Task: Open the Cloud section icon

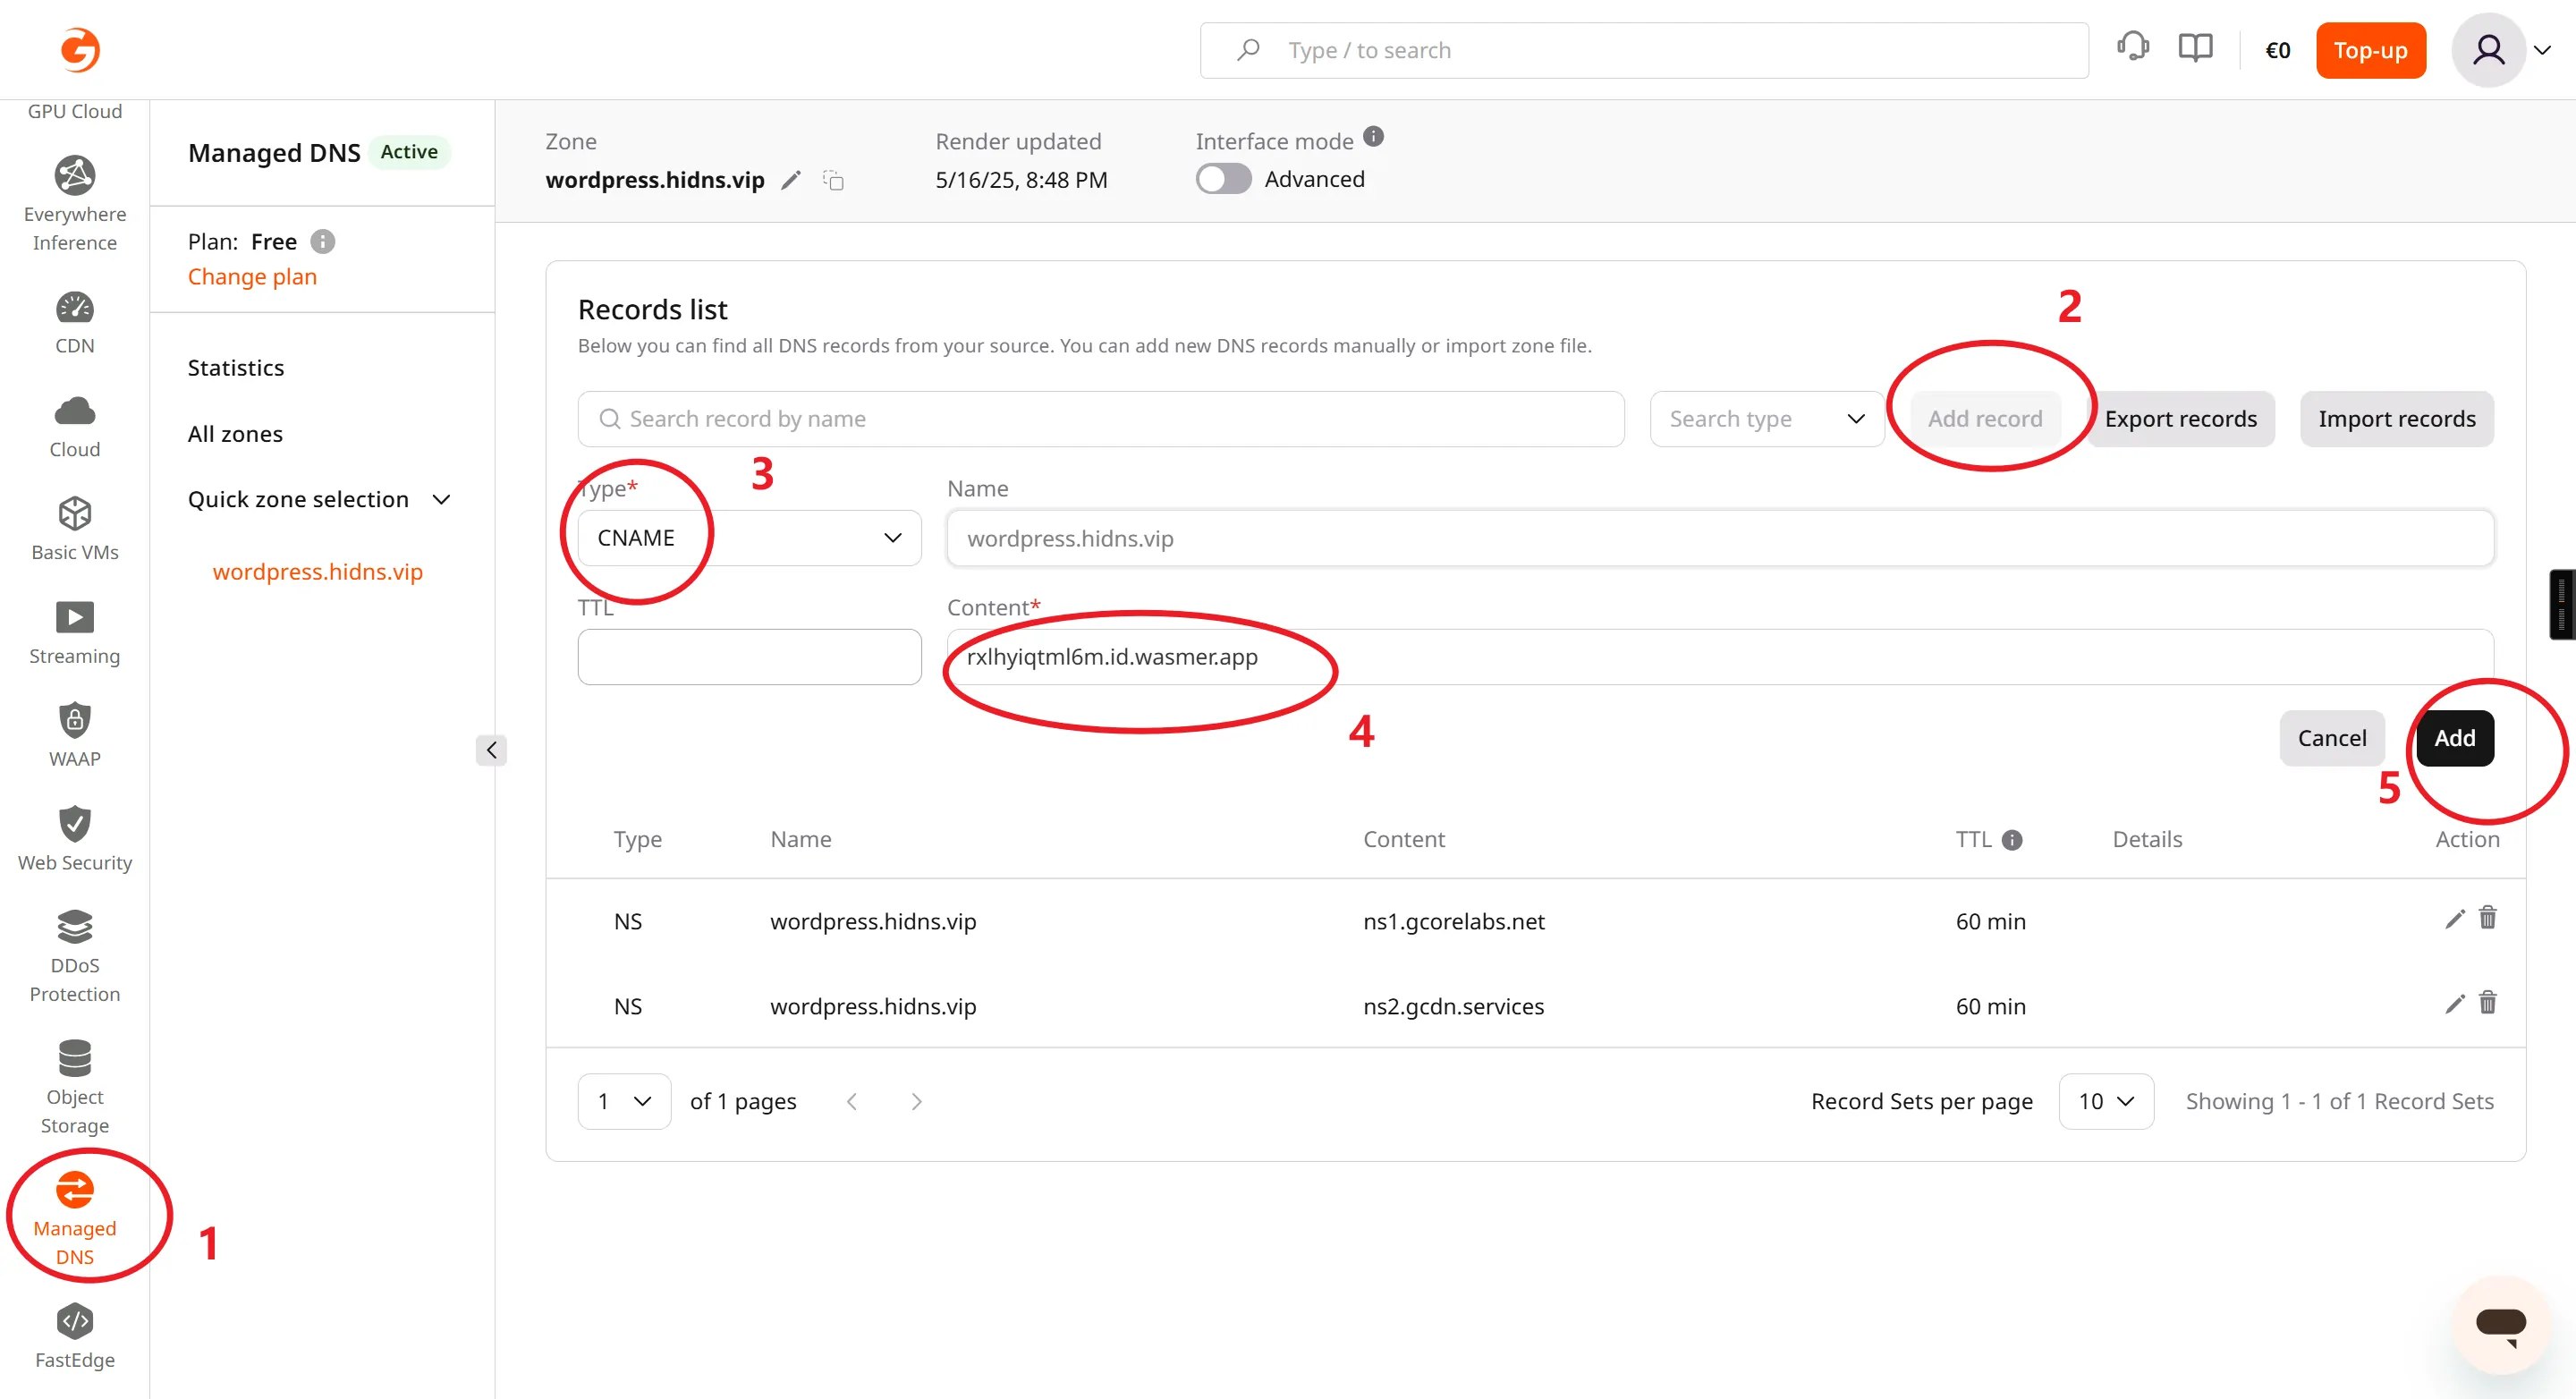Action: click(75, 411)
